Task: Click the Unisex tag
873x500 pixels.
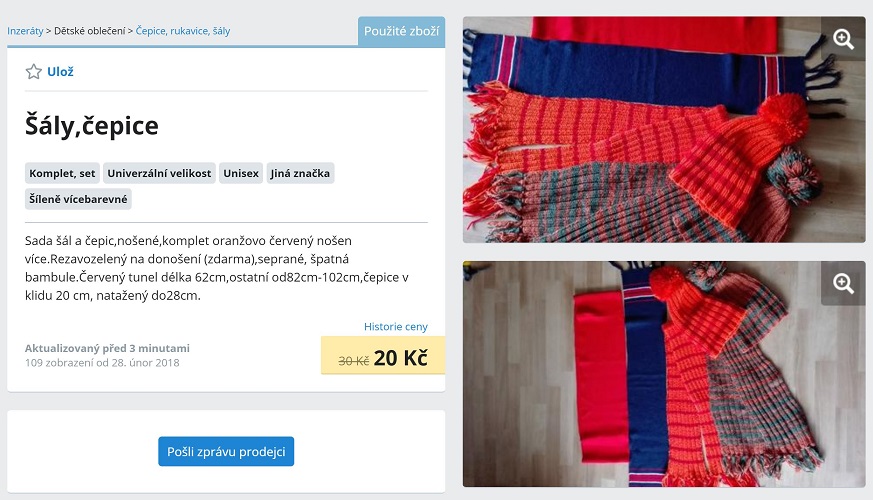Action: click(241, 173)
